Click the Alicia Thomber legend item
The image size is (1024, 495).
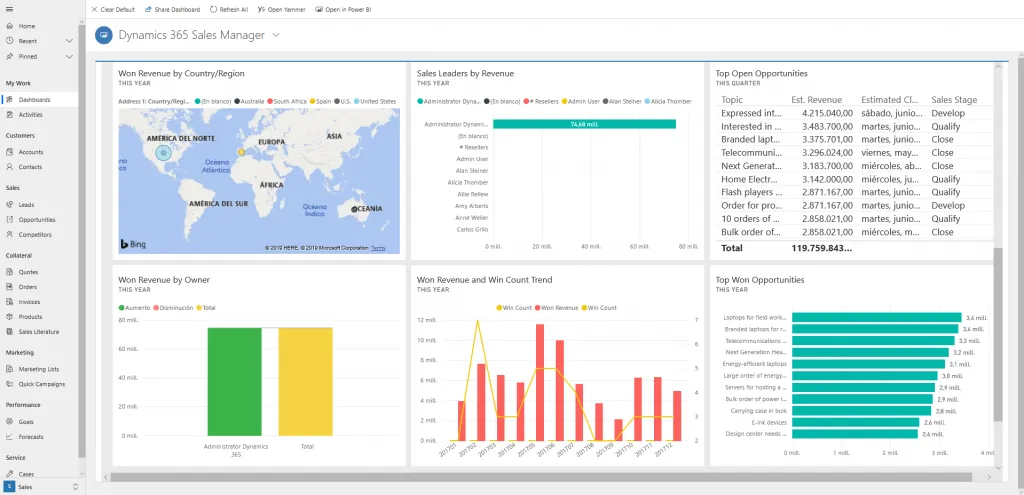[667, 102]
